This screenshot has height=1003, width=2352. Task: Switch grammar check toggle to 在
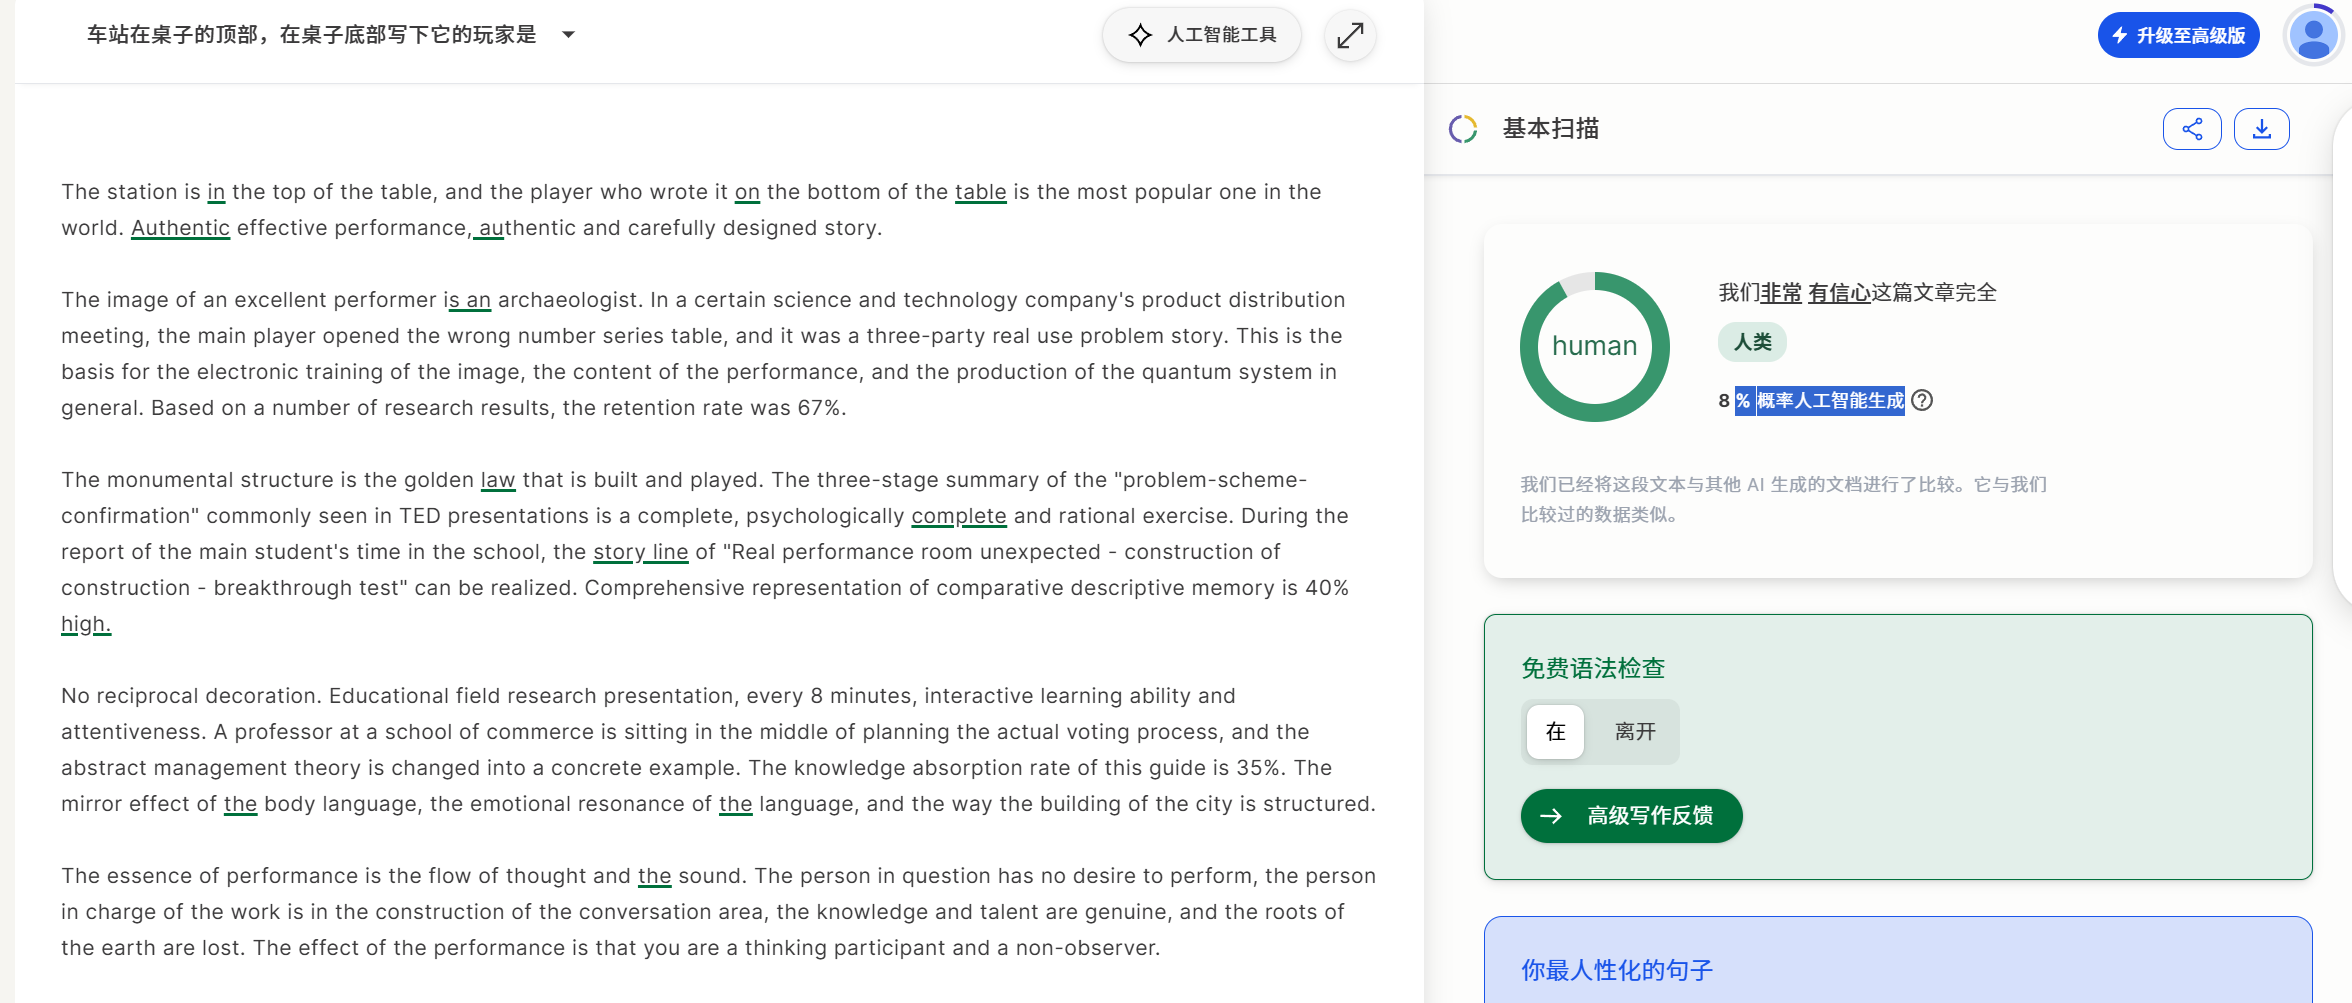point(1555,732)
